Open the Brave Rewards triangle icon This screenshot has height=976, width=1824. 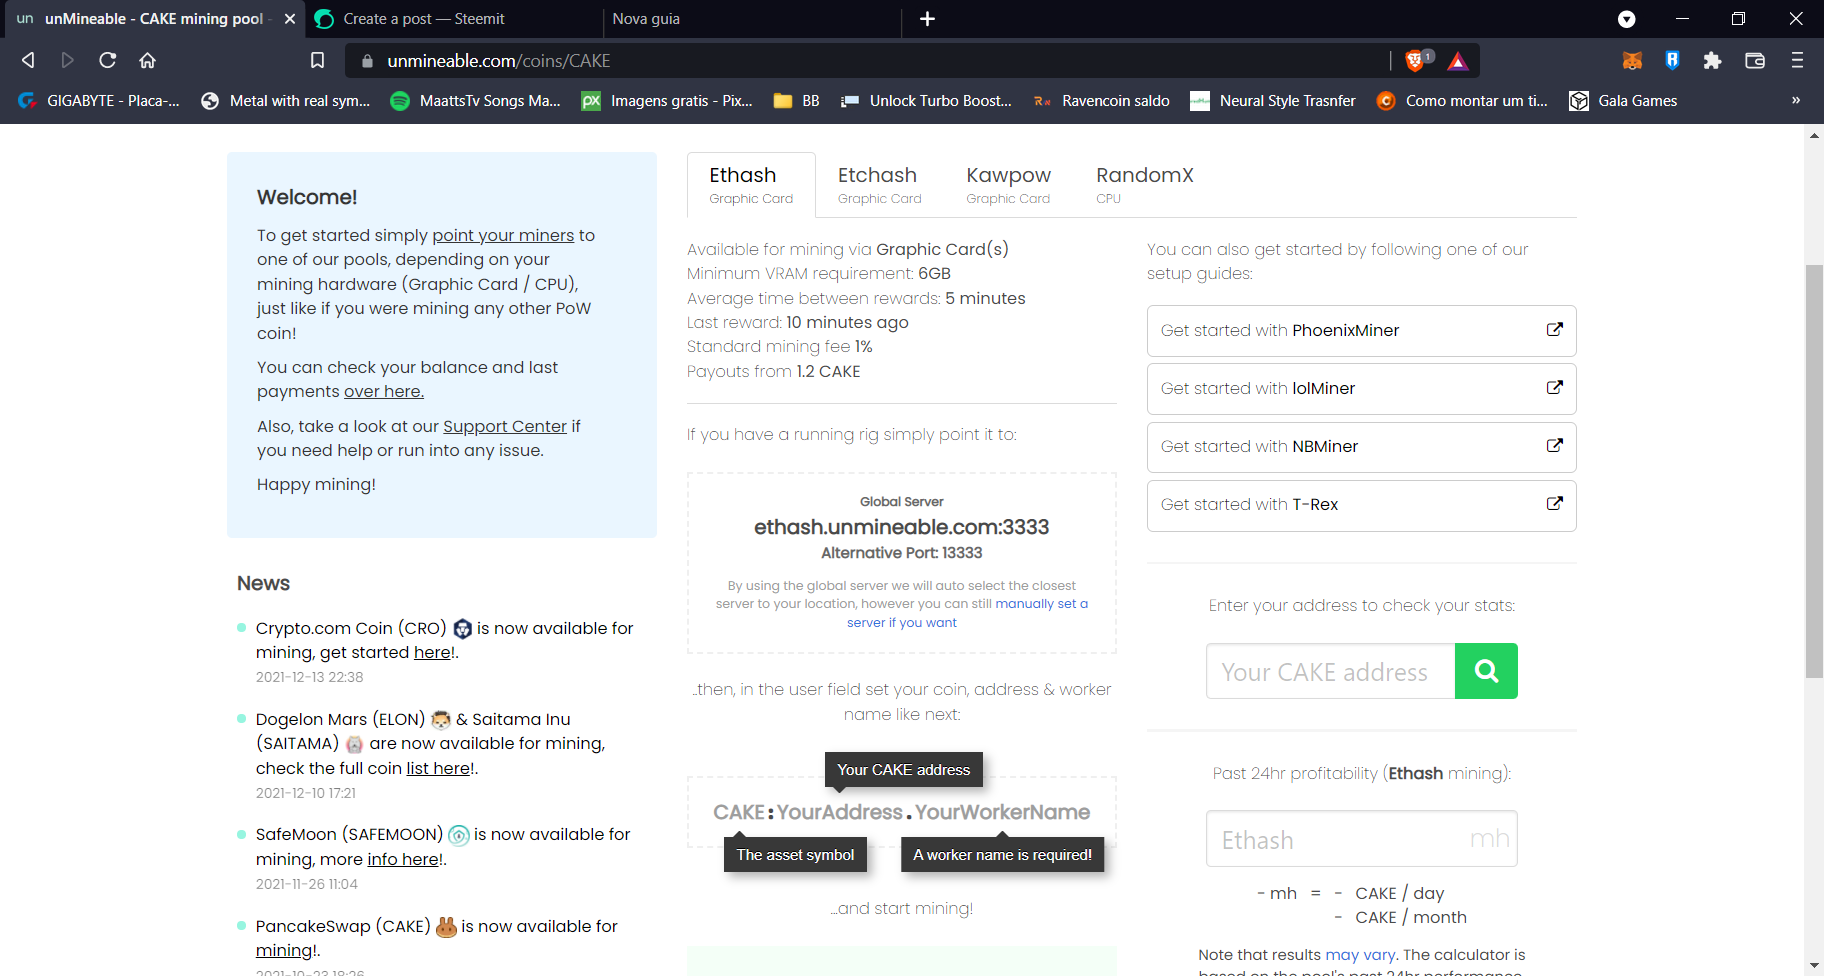[x=1458, y=61]
